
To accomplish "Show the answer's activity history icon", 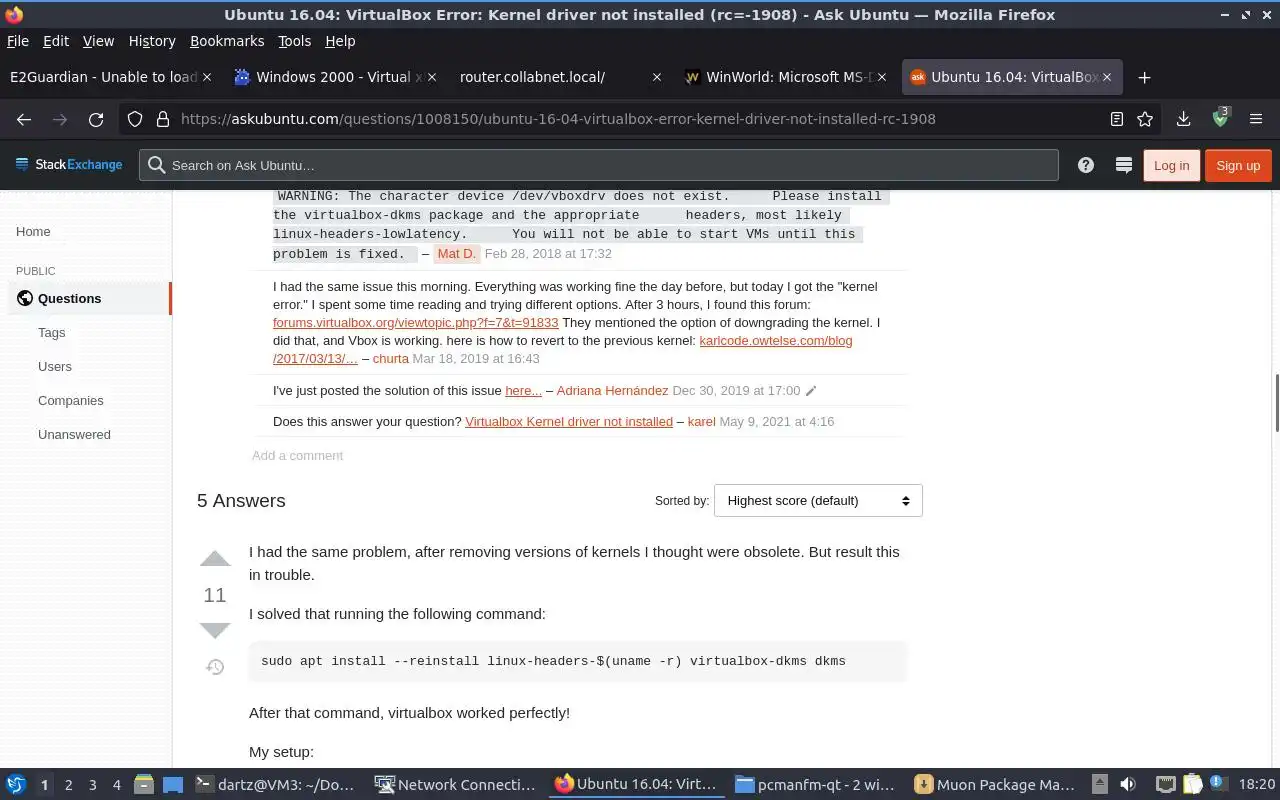I will (x=215, y=667).
